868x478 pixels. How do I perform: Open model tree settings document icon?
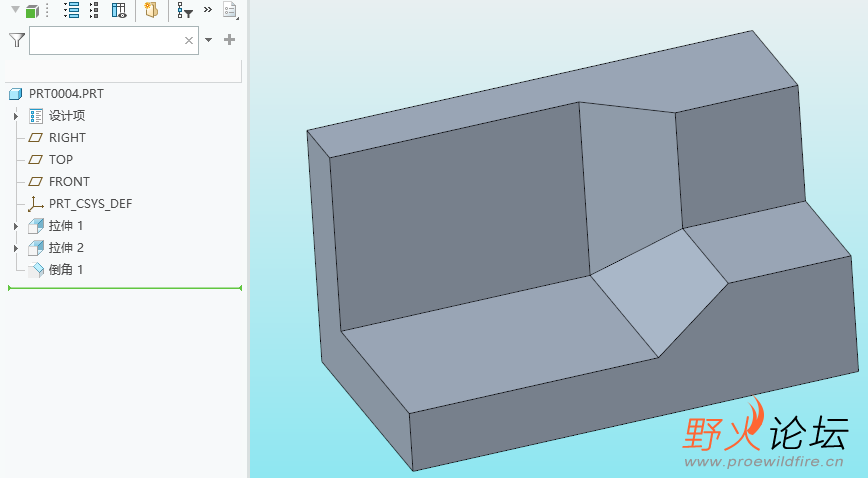[x=230, y=10]
